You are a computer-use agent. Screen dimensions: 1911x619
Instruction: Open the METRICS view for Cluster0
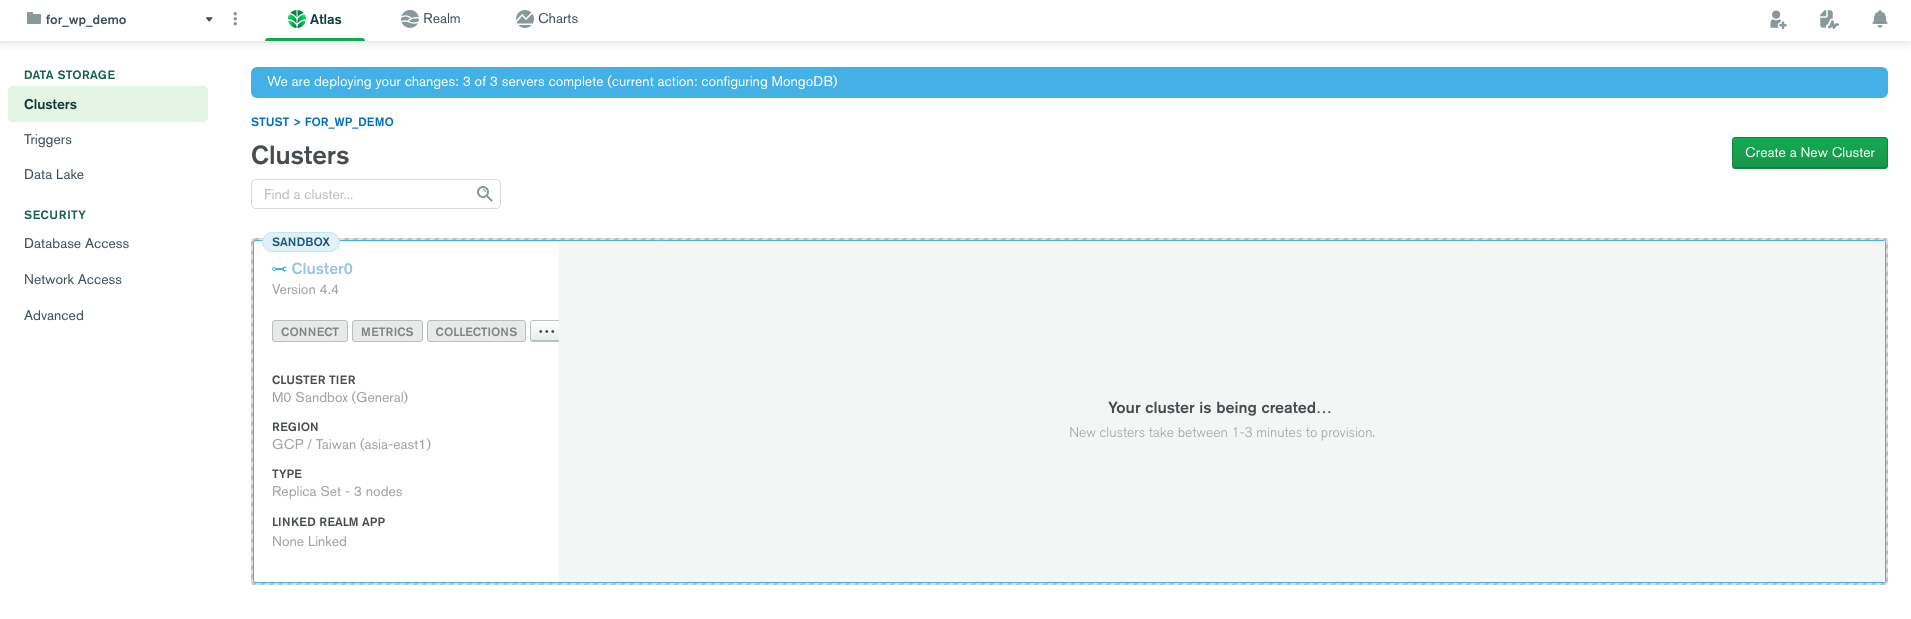coord(387,331)
